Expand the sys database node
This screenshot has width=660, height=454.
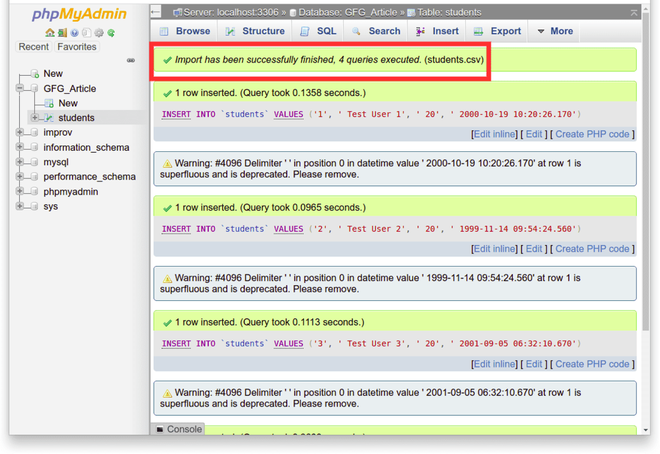pos(20,206)
